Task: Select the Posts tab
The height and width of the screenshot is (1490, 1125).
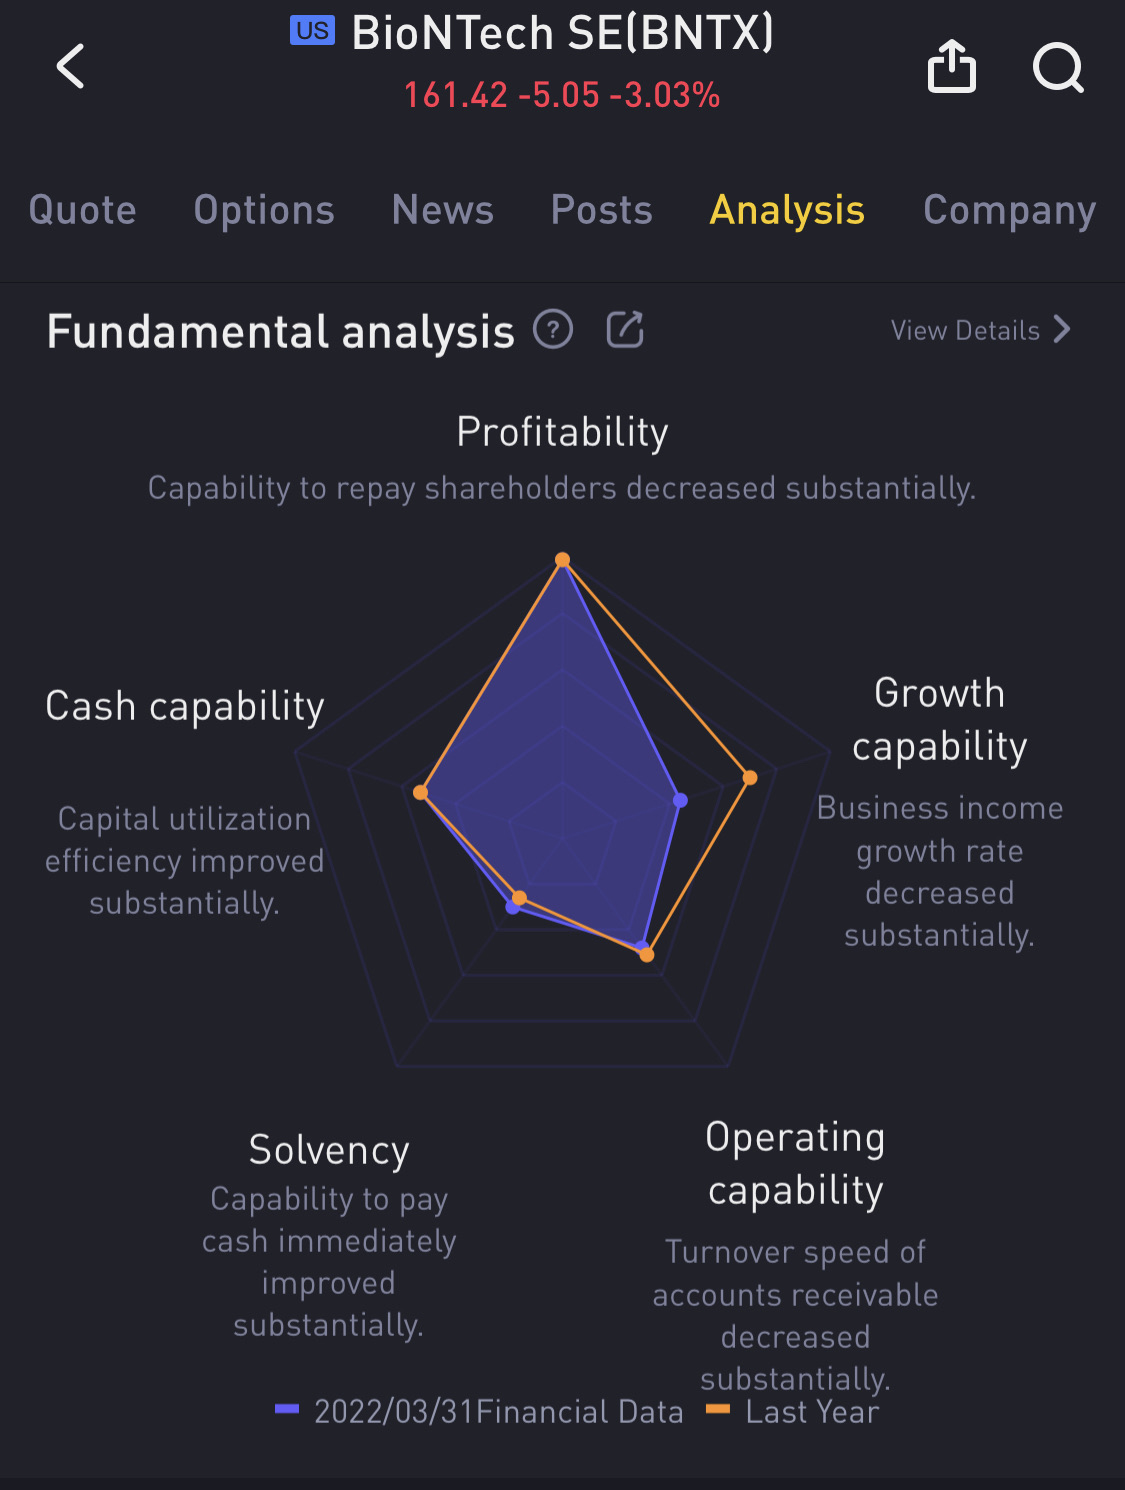Action: click(602, 210)
